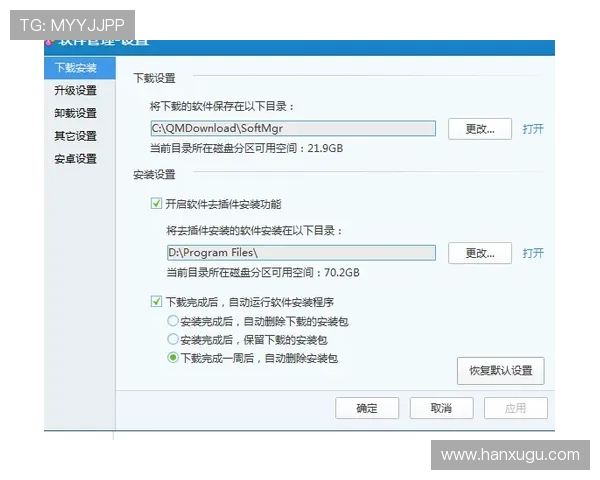Click the 将去插件安装的软件安装在以下目录 label
The width and height of the screenshot is (600, 480).
coord(254,230)
